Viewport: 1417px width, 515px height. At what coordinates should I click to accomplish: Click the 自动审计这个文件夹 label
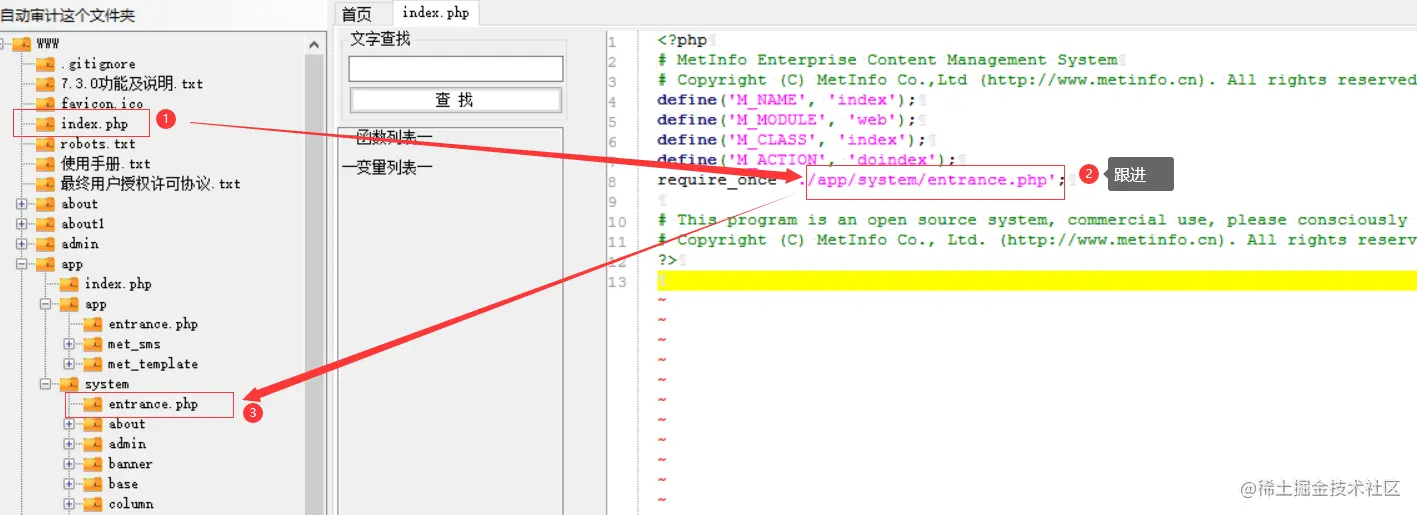[67, 16]
